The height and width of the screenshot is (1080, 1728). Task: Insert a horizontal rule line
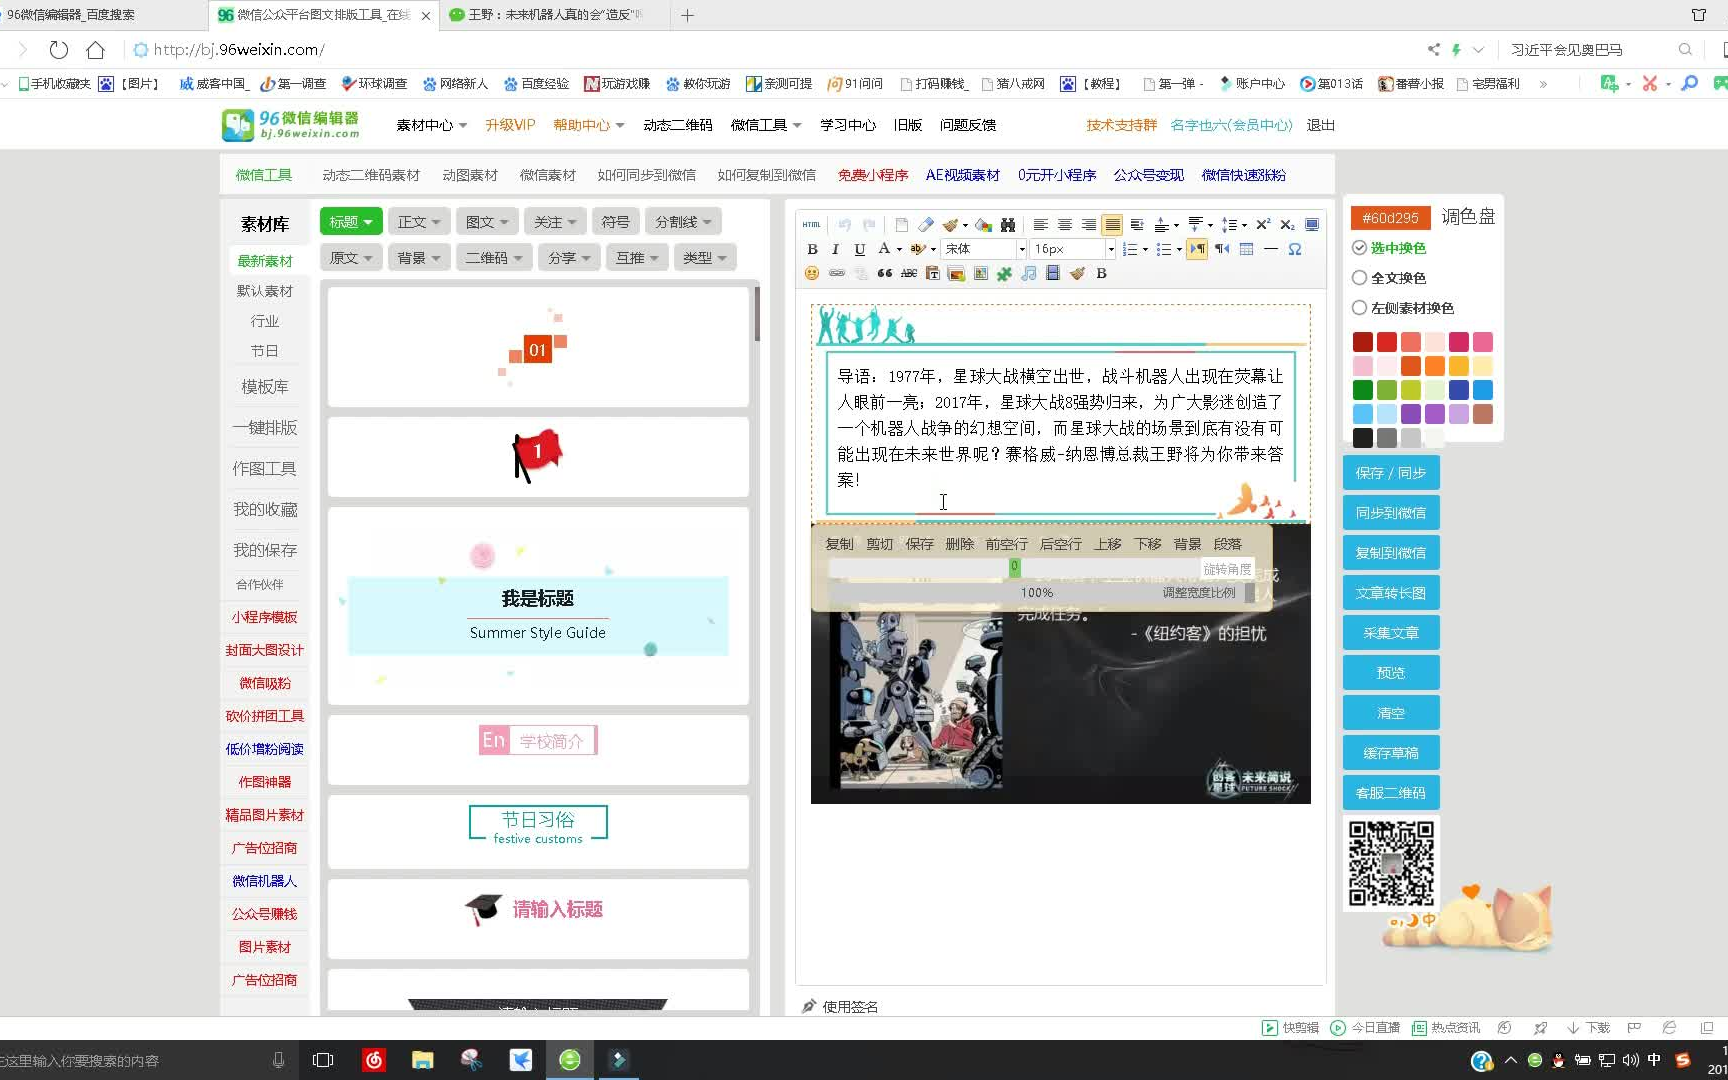(1270, 249)
